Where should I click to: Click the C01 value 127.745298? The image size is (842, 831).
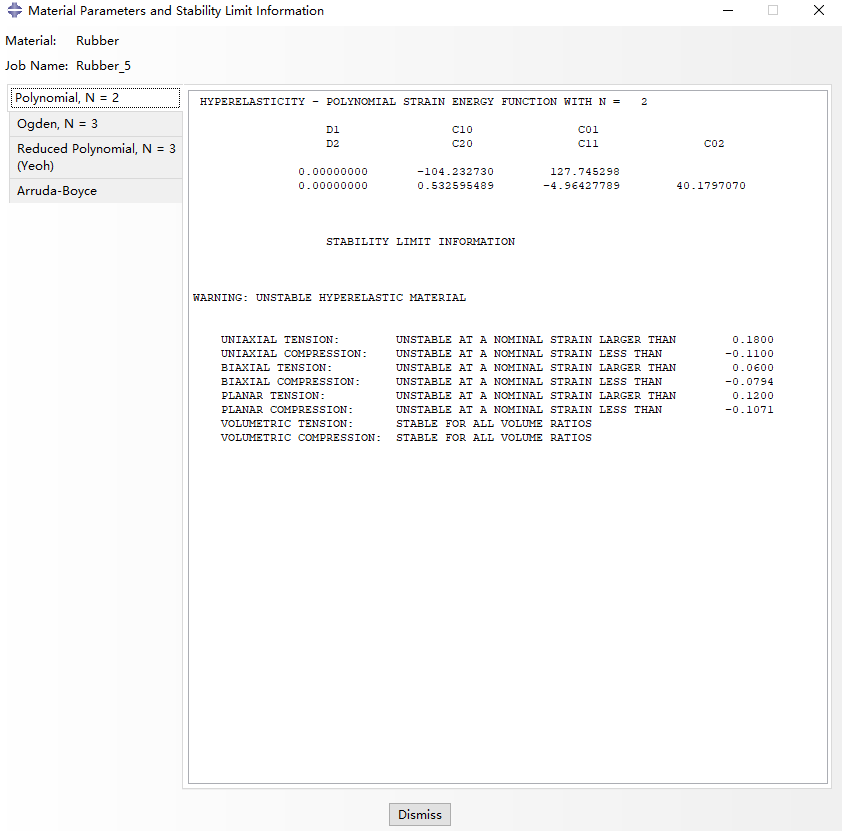[585, 172]
